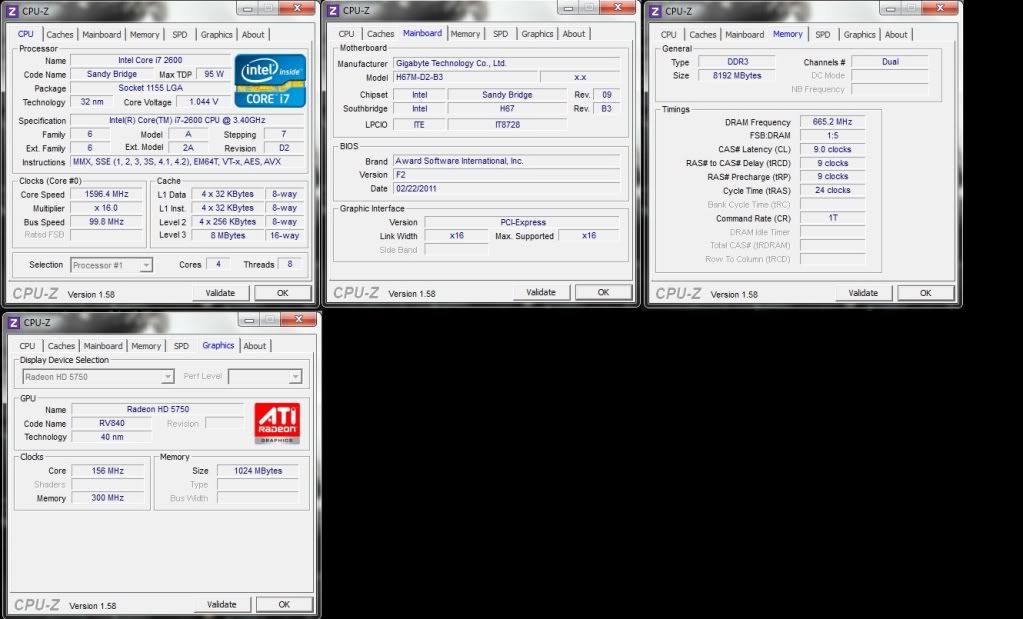Switch to CPU tab in the Graphics tab window
This screenshot has height=619, width=1023.
coord(27,346)
